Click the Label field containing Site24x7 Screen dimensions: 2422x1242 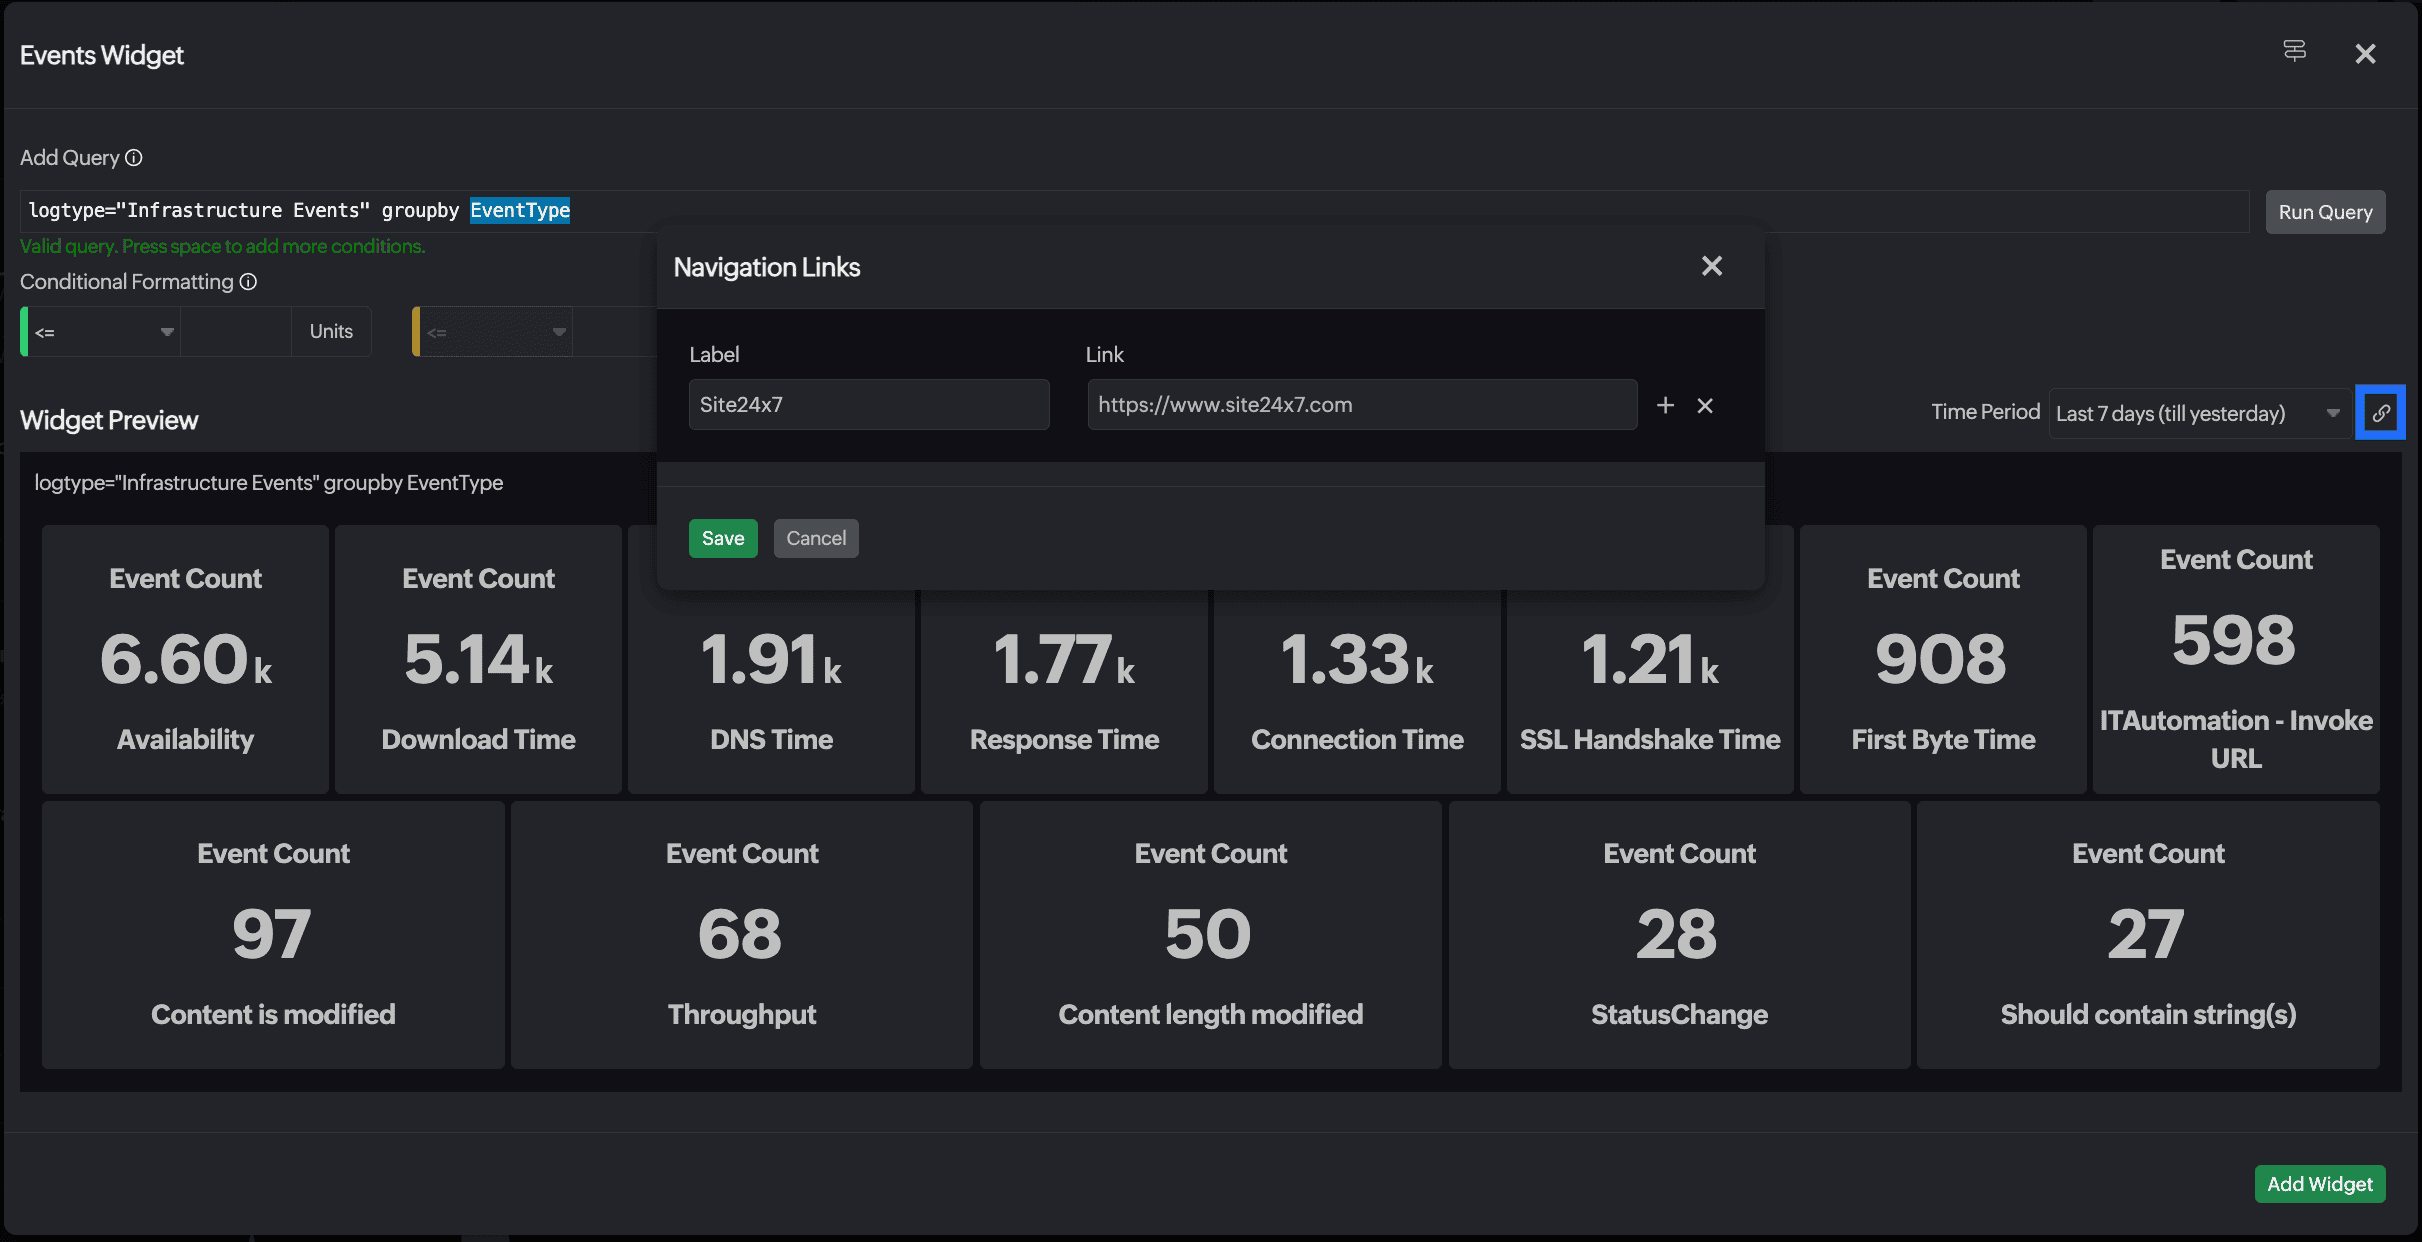868,405
